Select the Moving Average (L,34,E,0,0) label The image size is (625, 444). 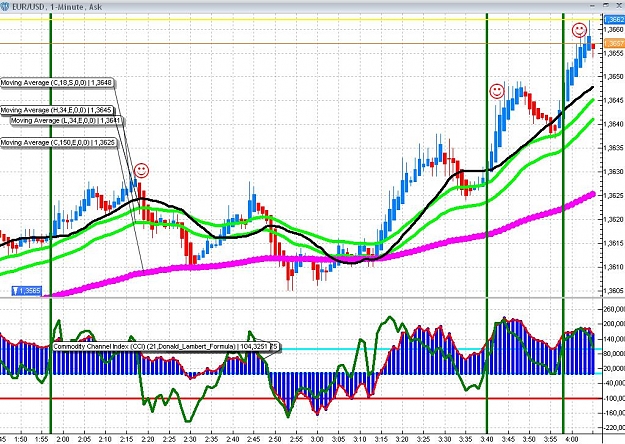coord(66,121)
